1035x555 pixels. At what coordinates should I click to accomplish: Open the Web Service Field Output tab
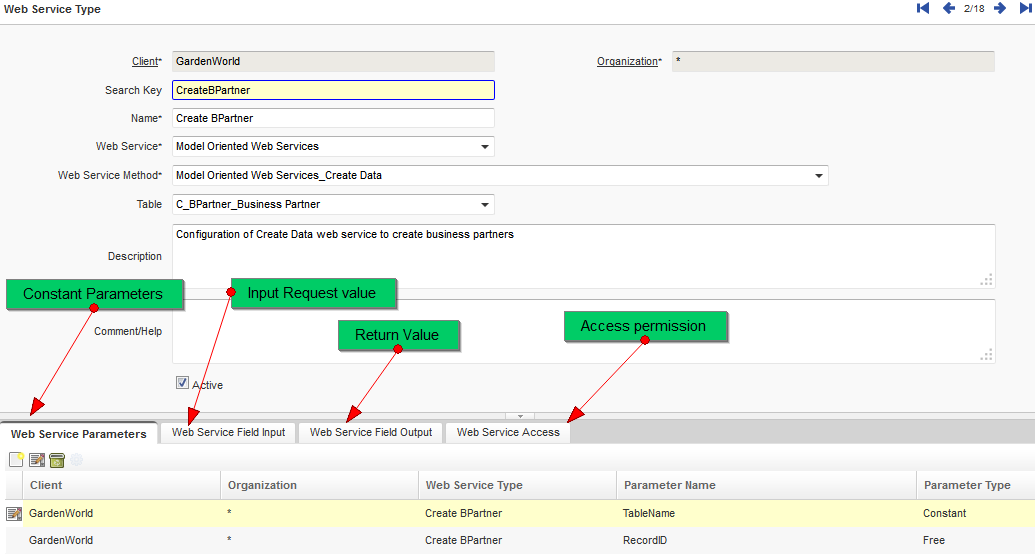tap(371, 433)
